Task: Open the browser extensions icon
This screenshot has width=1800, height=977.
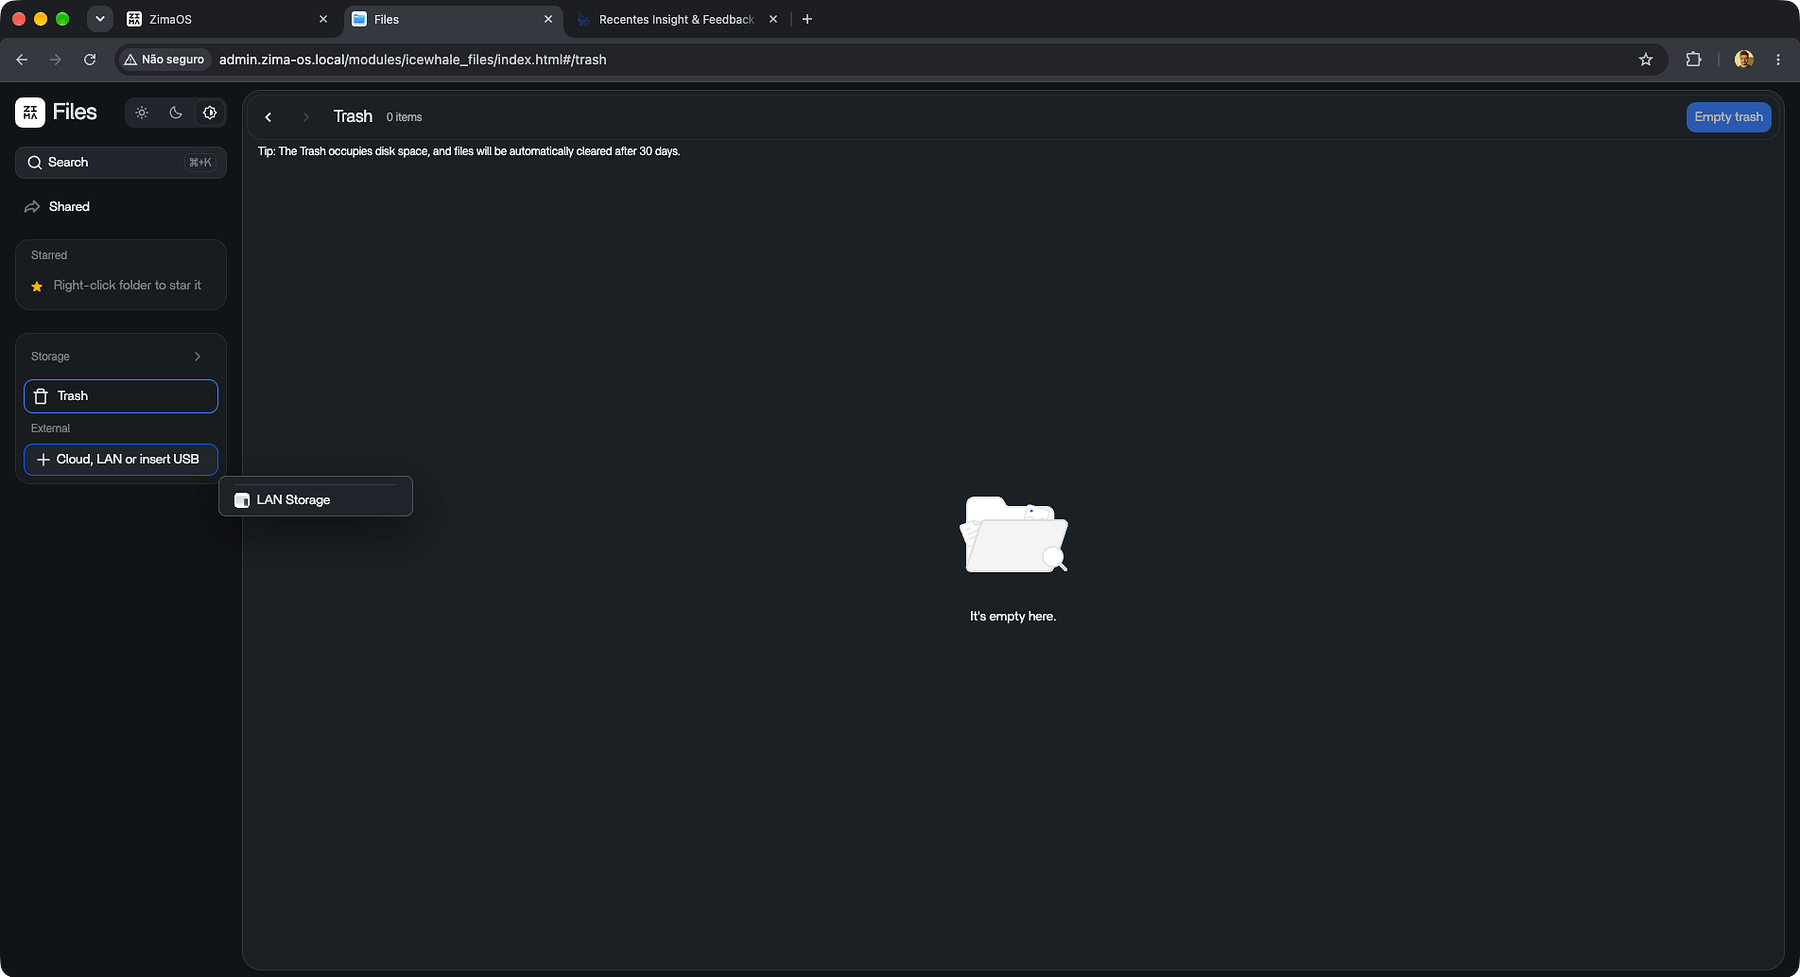Action: 1693,60
